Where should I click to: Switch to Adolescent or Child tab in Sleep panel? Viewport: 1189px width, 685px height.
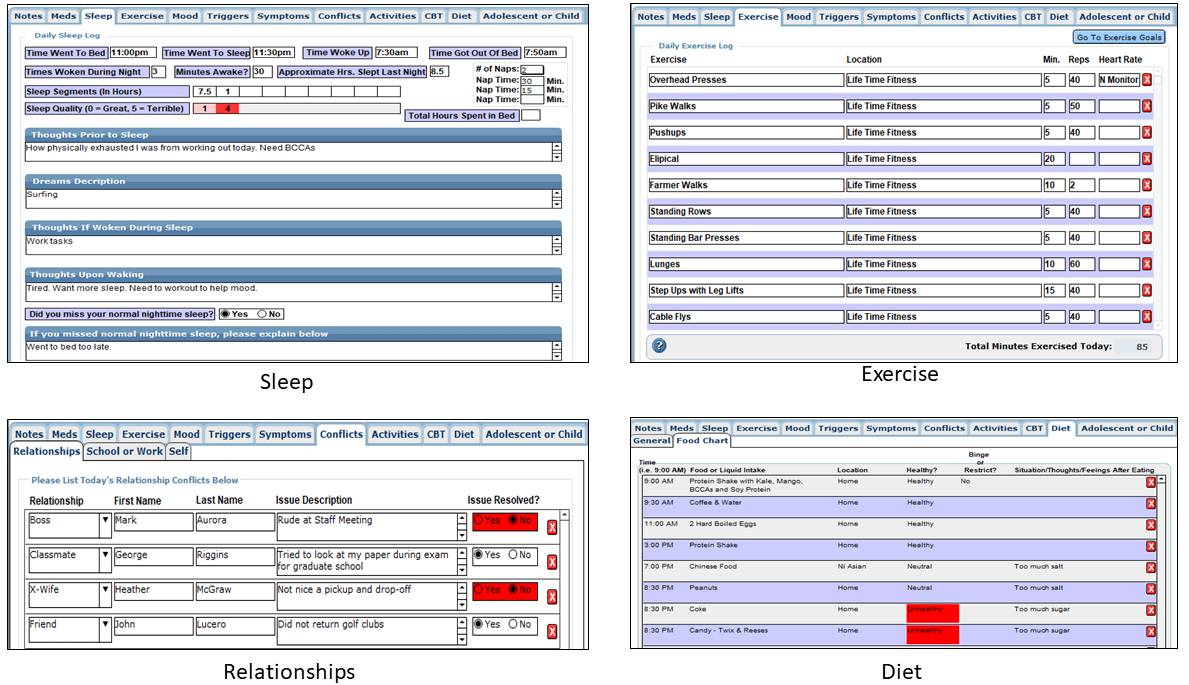(531, 16)
